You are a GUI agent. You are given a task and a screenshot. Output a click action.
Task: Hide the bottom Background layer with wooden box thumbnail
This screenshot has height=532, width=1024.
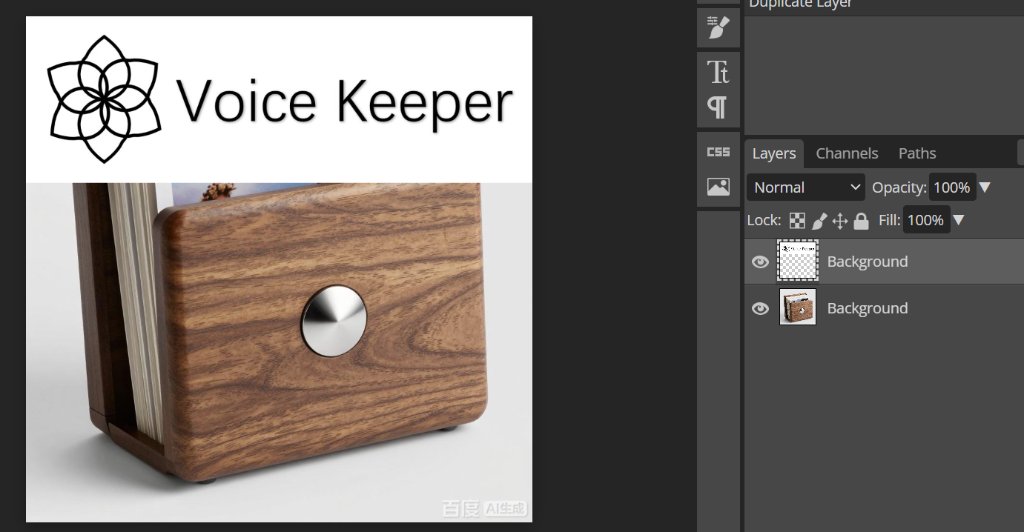(760, 308)
